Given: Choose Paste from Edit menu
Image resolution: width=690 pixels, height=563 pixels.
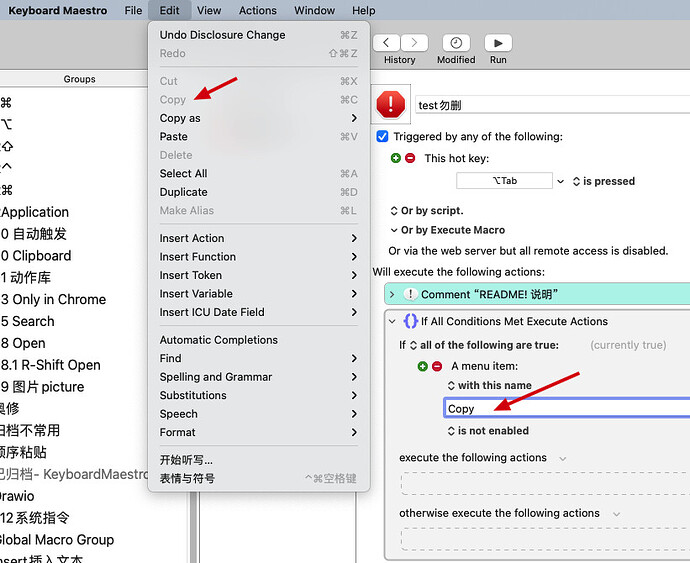Looking at the screenshot, I should tap(259, 136).
